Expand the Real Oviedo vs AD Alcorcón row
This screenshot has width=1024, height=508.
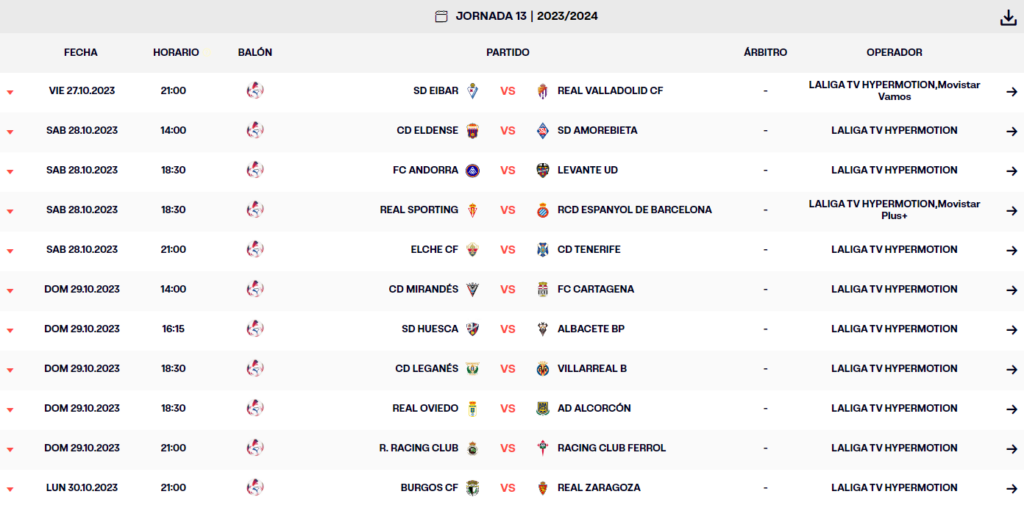pyautogui.click(x=10, y=410)
